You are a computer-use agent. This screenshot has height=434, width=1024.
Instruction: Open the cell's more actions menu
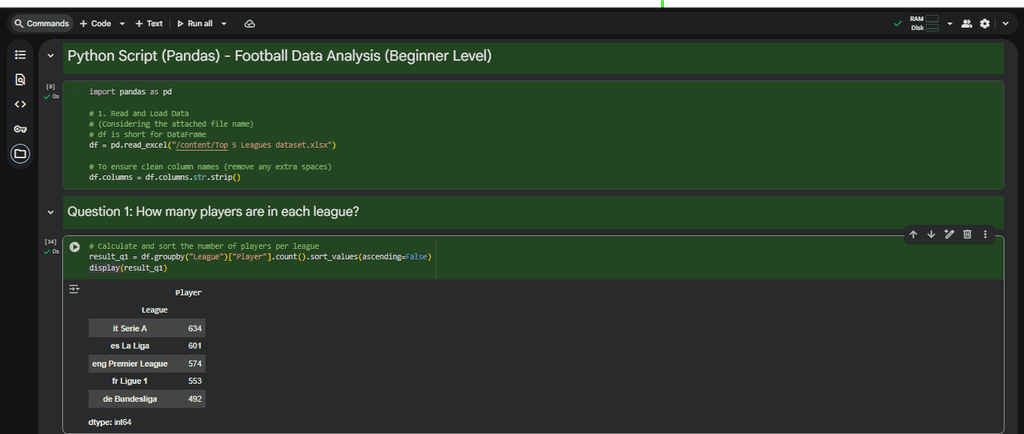pyautogui.click(x=985, y=234)
